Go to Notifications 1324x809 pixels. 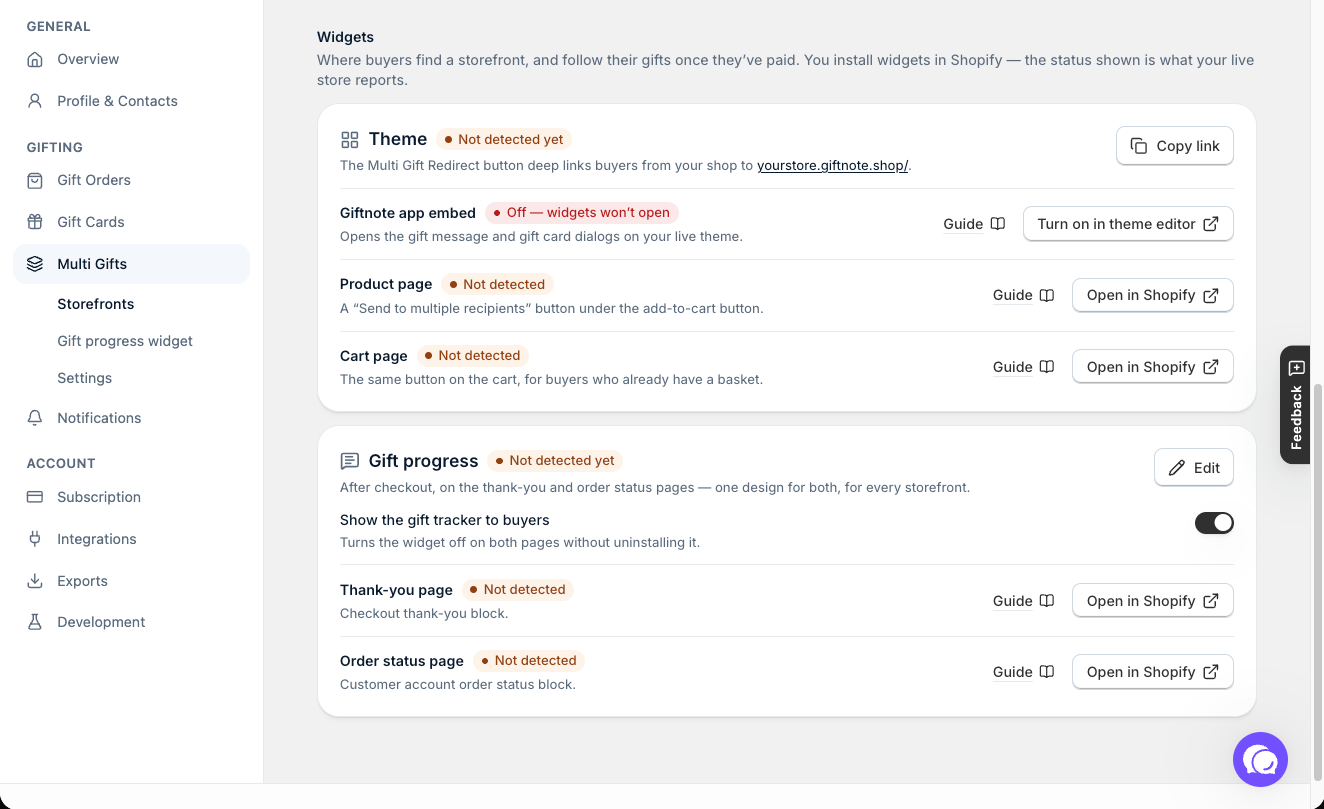coord(131,418)
